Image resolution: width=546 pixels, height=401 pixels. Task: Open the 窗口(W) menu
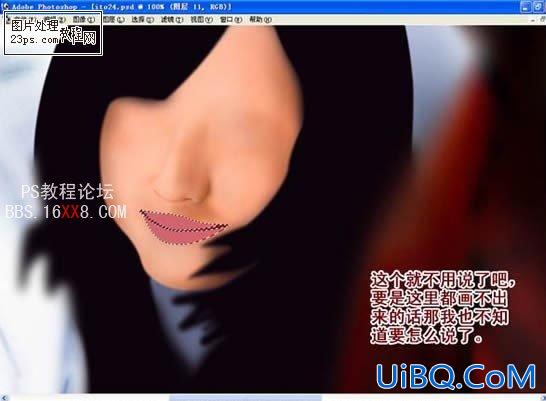click(x=231, y=19)
